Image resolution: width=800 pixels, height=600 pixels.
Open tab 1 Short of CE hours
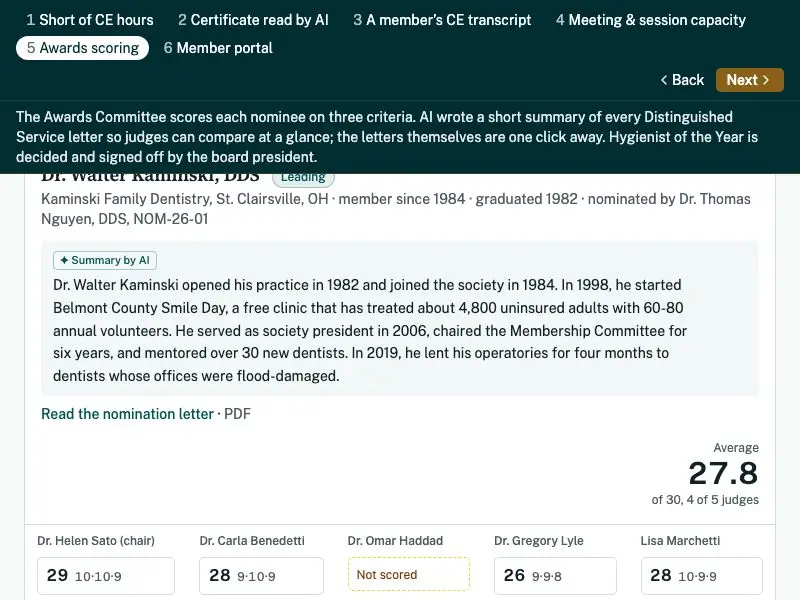point(90,20)
